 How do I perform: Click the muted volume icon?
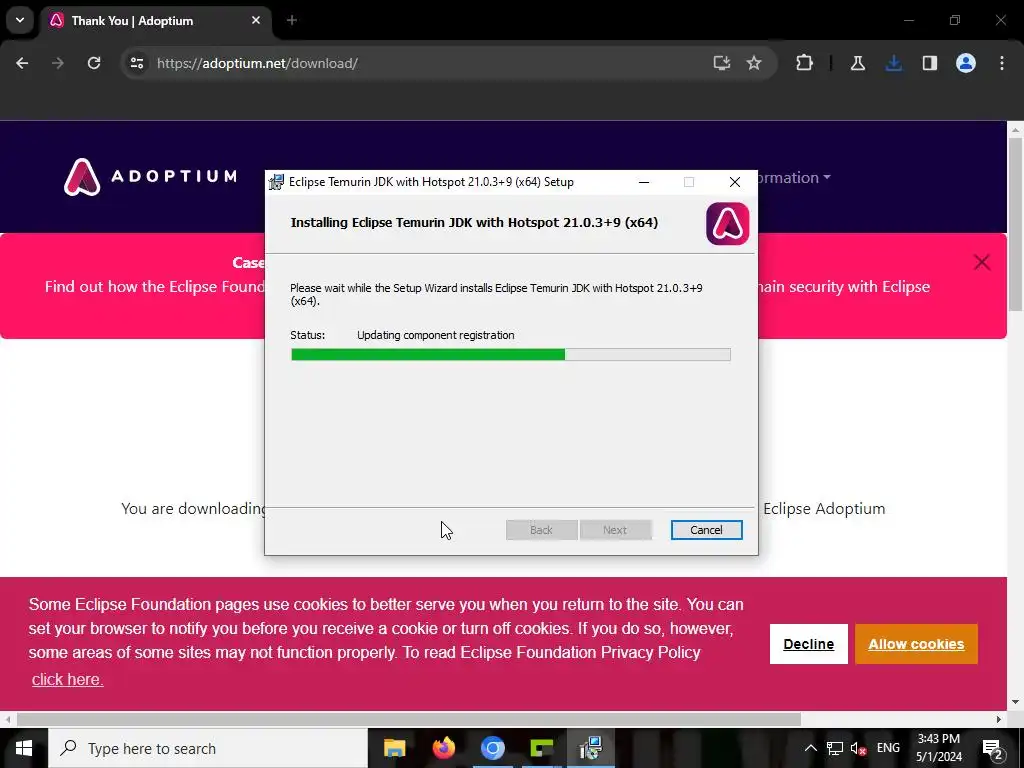(x=859, y=748)
